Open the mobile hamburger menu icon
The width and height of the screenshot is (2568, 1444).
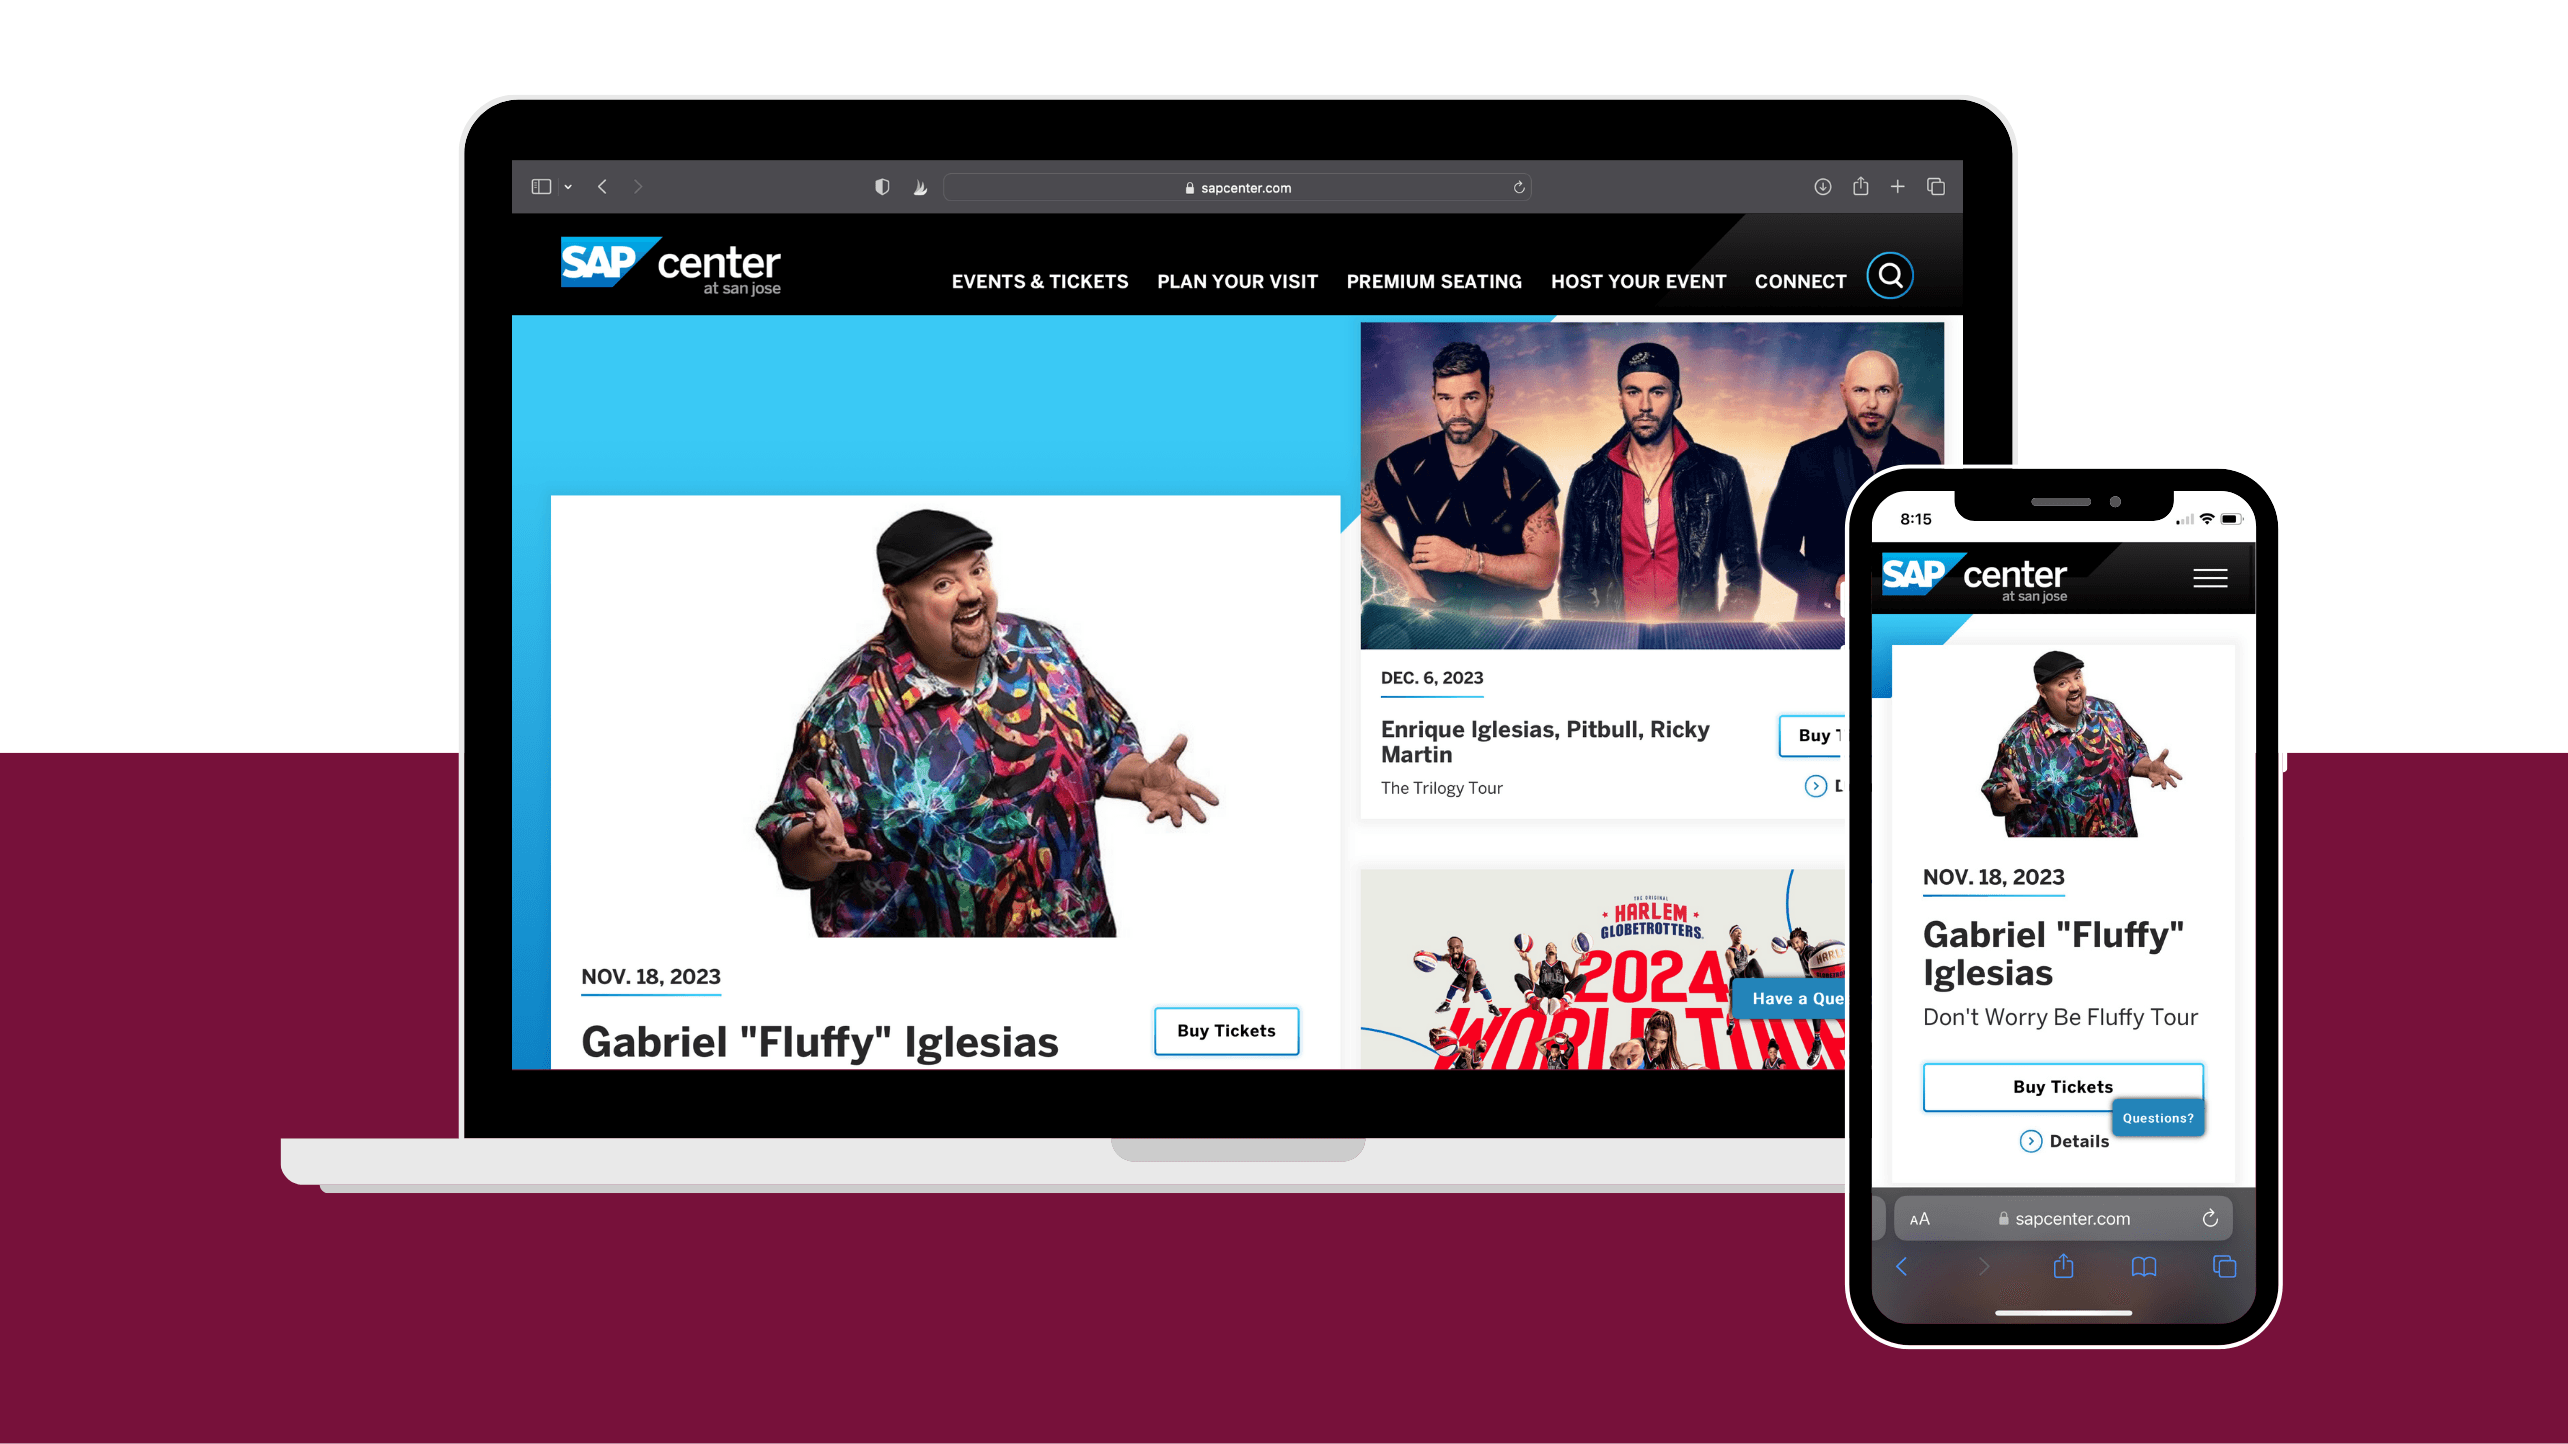pos(2210,578)
